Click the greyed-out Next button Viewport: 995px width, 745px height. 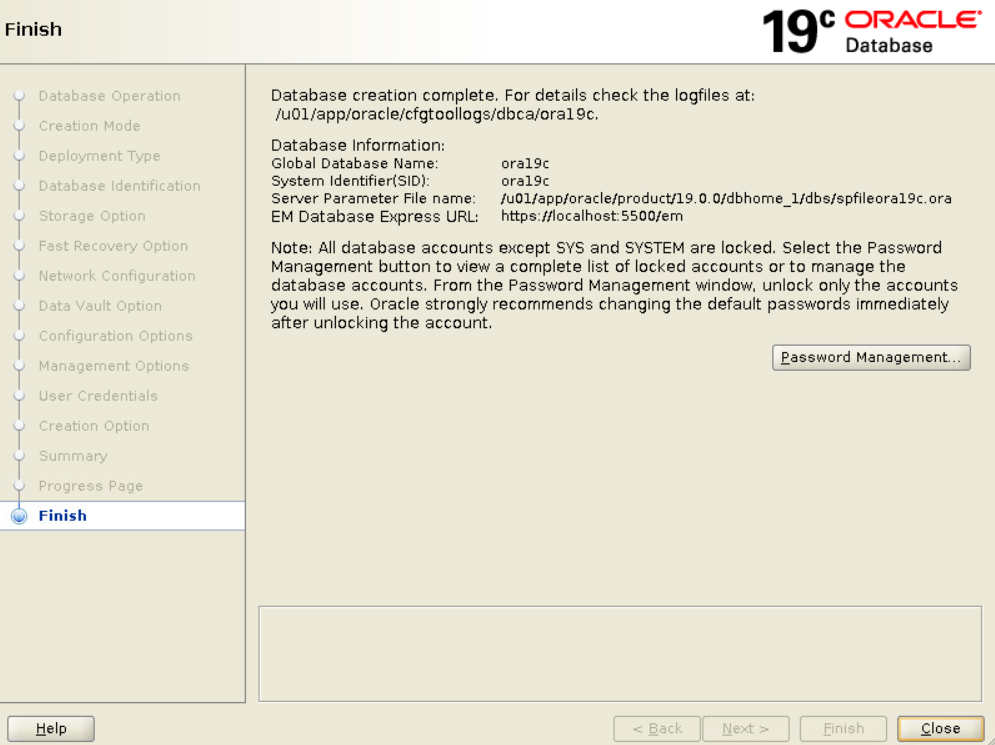[x=746, y=729]
